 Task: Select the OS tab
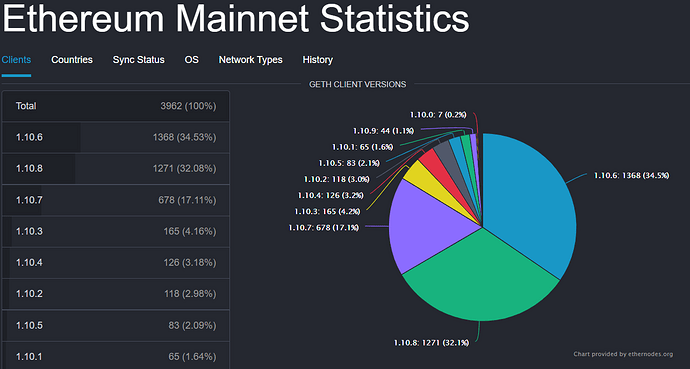(191, 60)
